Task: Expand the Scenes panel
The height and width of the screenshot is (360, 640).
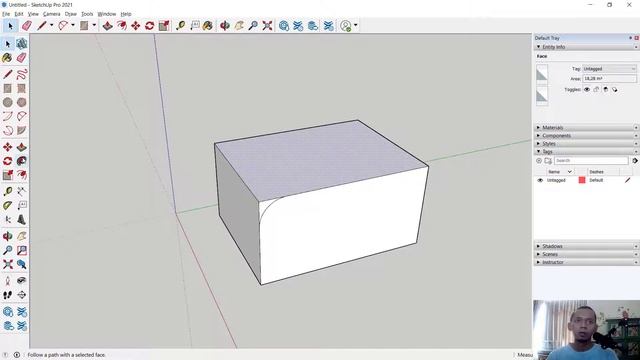Action: (538, 254)
